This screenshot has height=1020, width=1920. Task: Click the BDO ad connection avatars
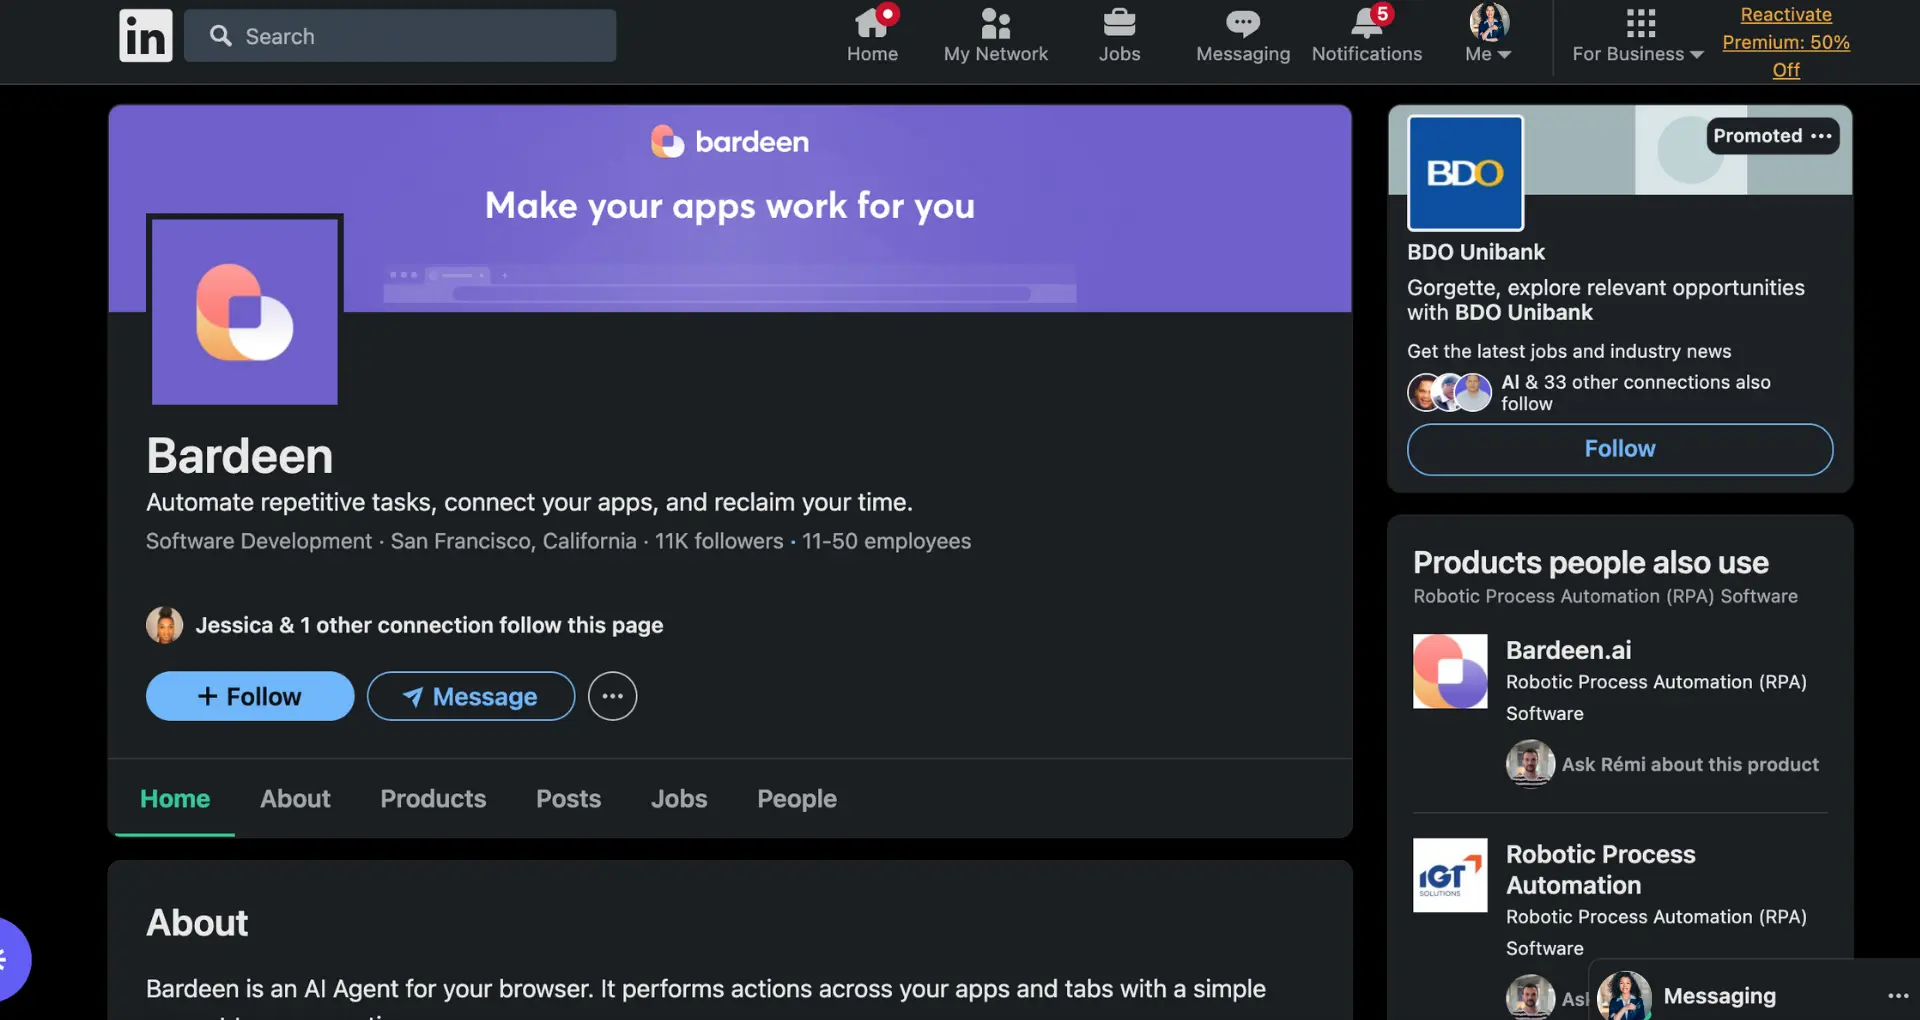(1450, 392)
